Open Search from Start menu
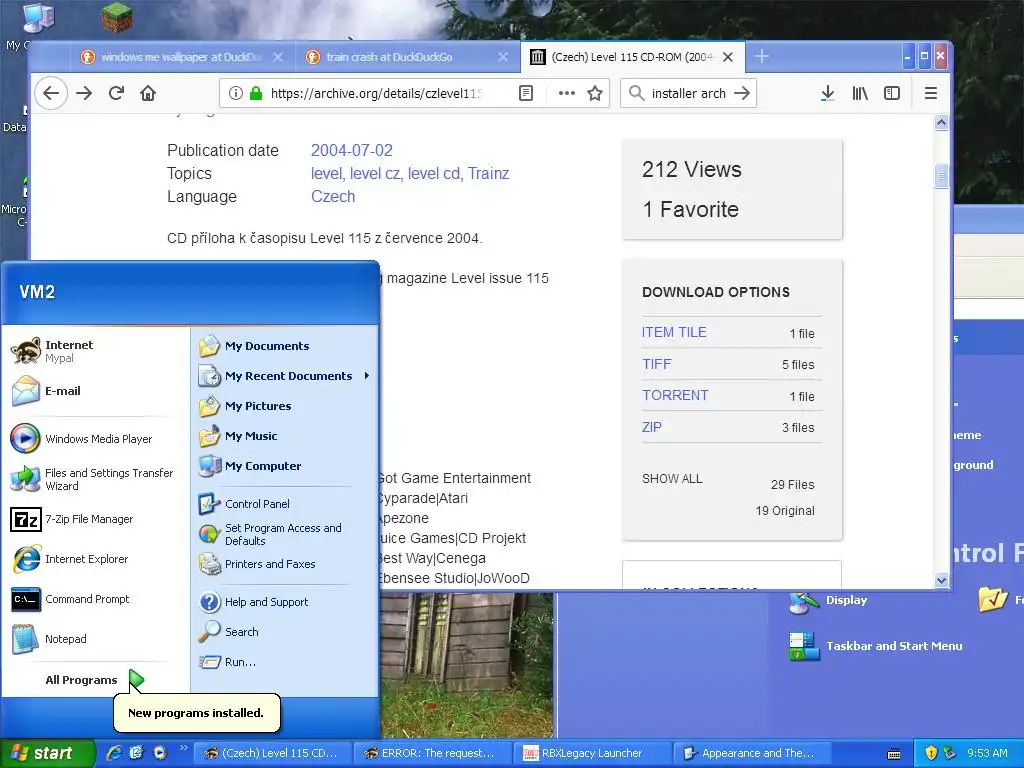This screenshot has height=768, width=1024. click(x=285, y=632)
